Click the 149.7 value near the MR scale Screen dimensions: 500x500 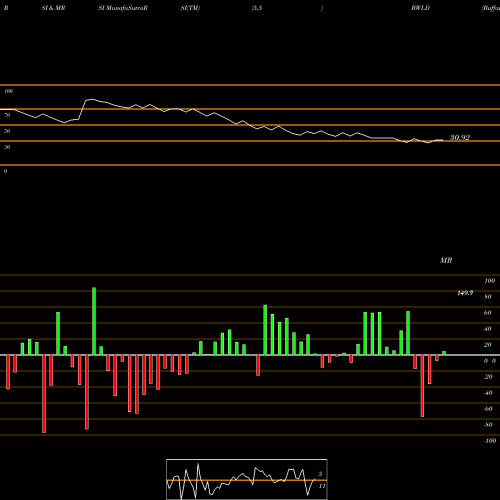pyautogui.click(x=465, y=293)
